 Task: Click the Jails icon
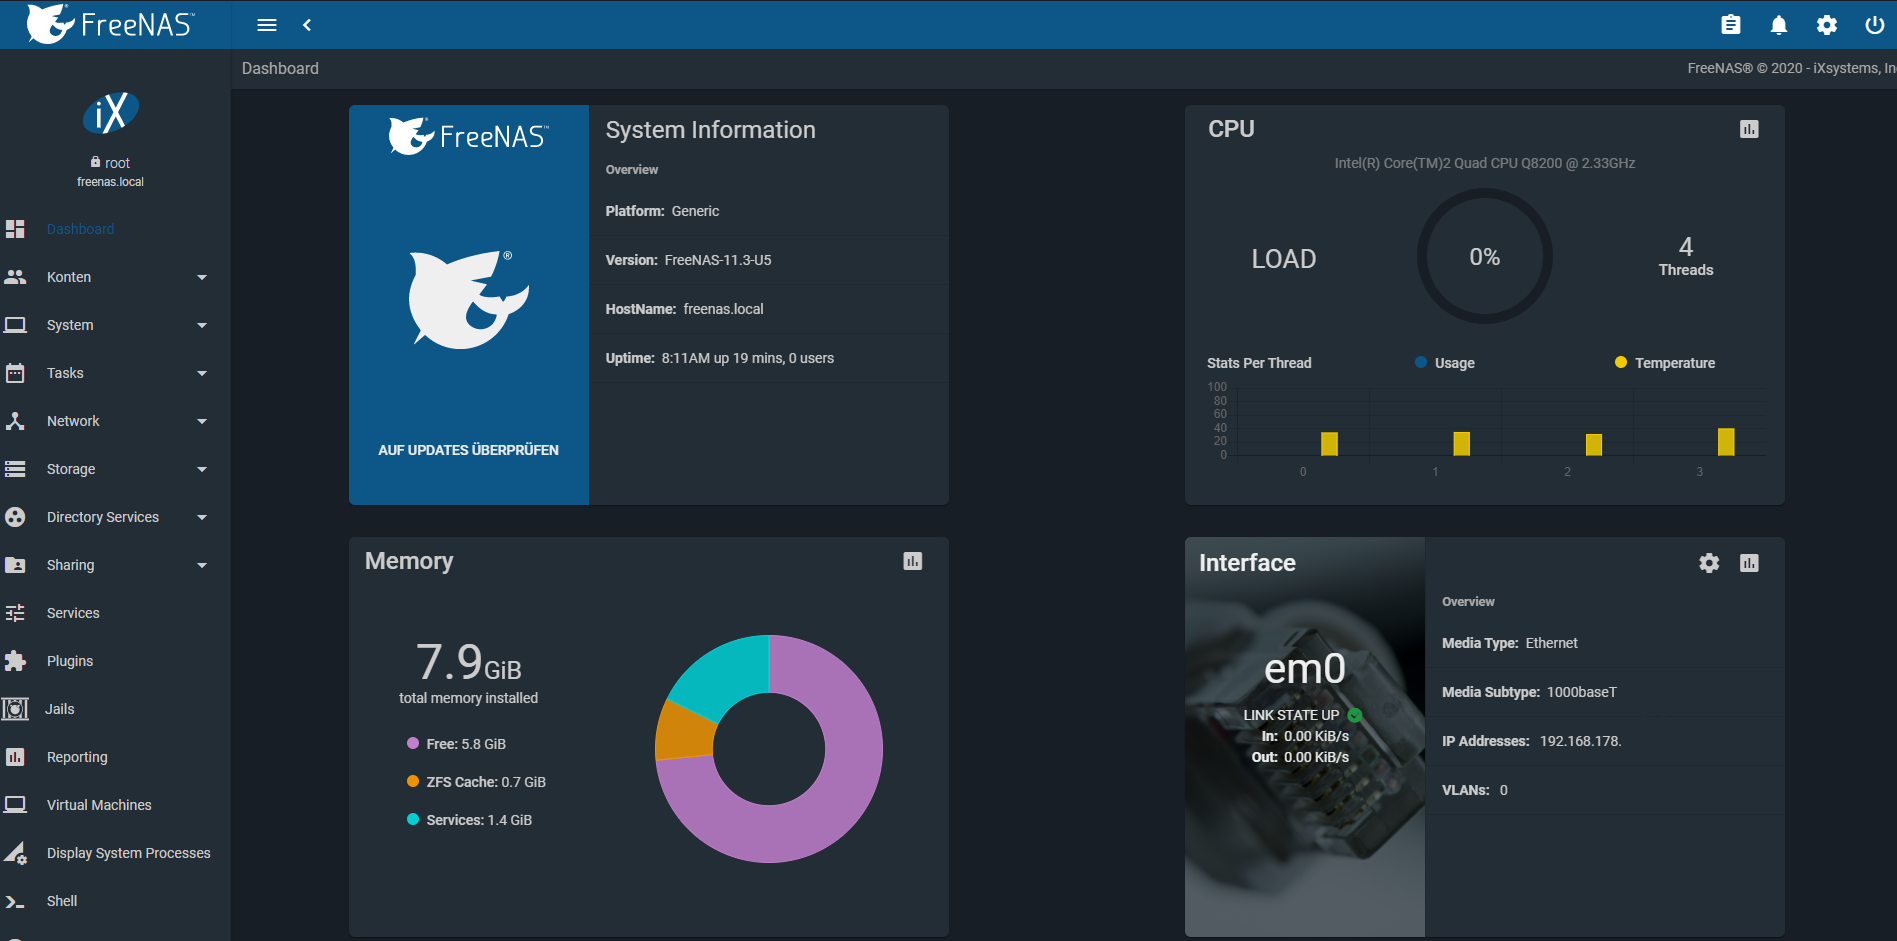click(x=15, y=709)
